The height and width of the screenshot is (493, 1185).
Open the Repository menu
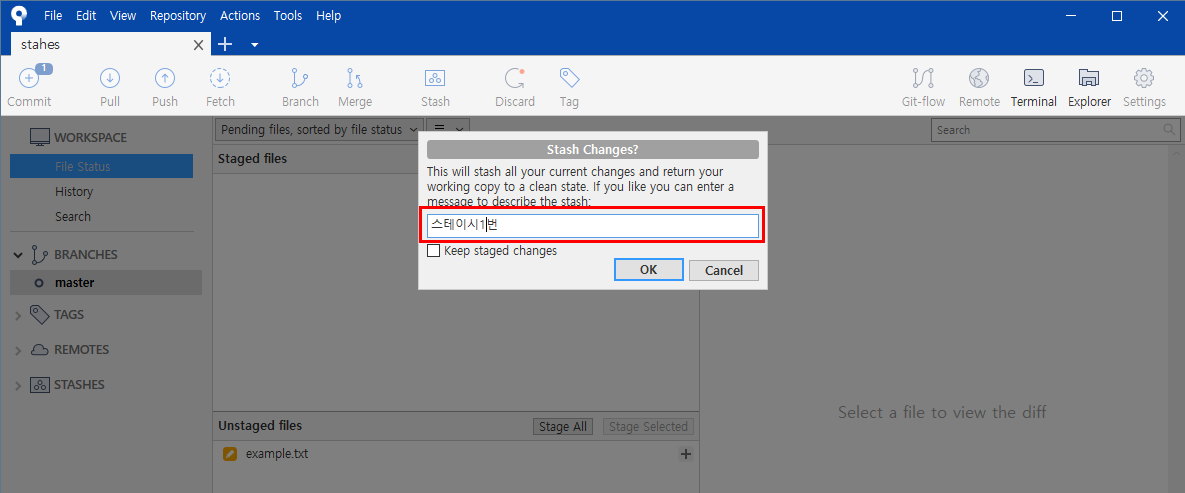(178, 15)
